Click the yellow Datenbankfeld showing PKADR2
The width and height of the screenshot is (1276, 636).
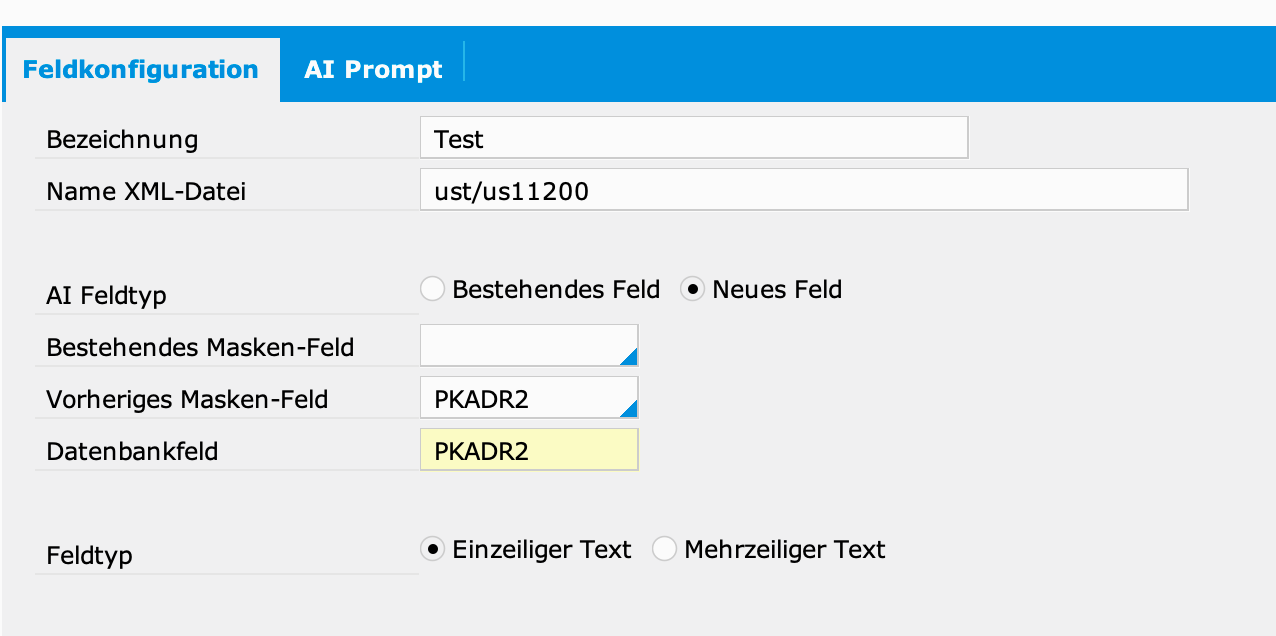point(528,449)
